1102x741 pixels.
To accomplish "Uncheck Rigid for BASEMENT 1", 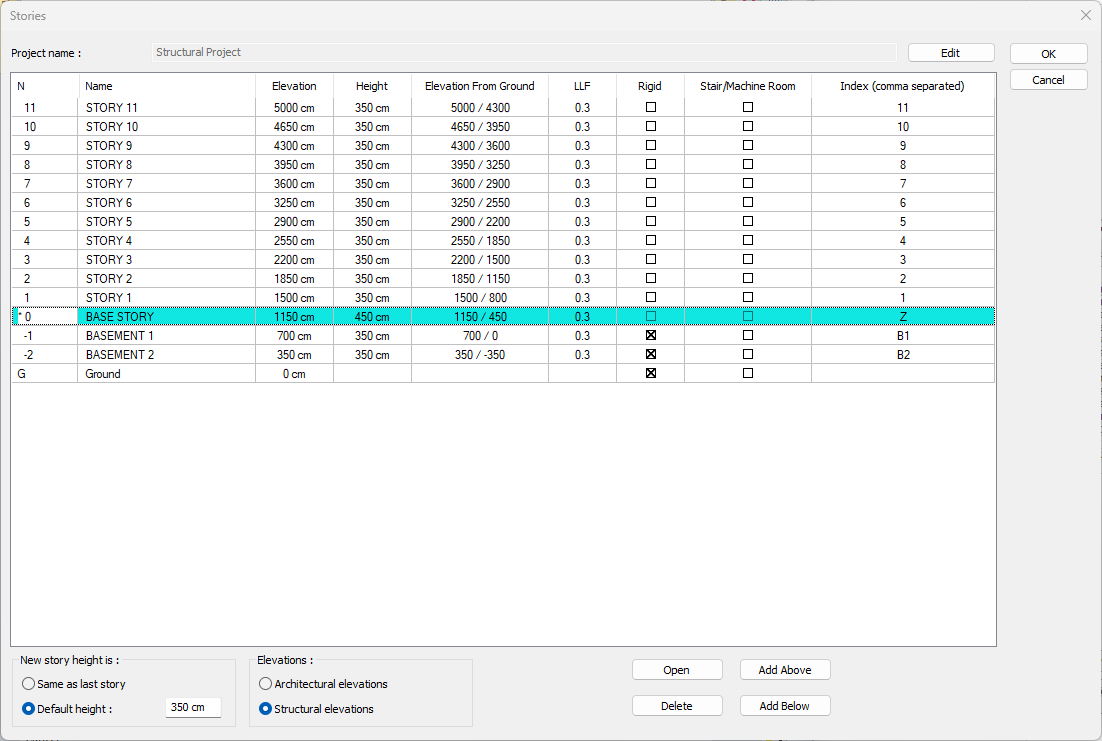I will click(651, 336).
